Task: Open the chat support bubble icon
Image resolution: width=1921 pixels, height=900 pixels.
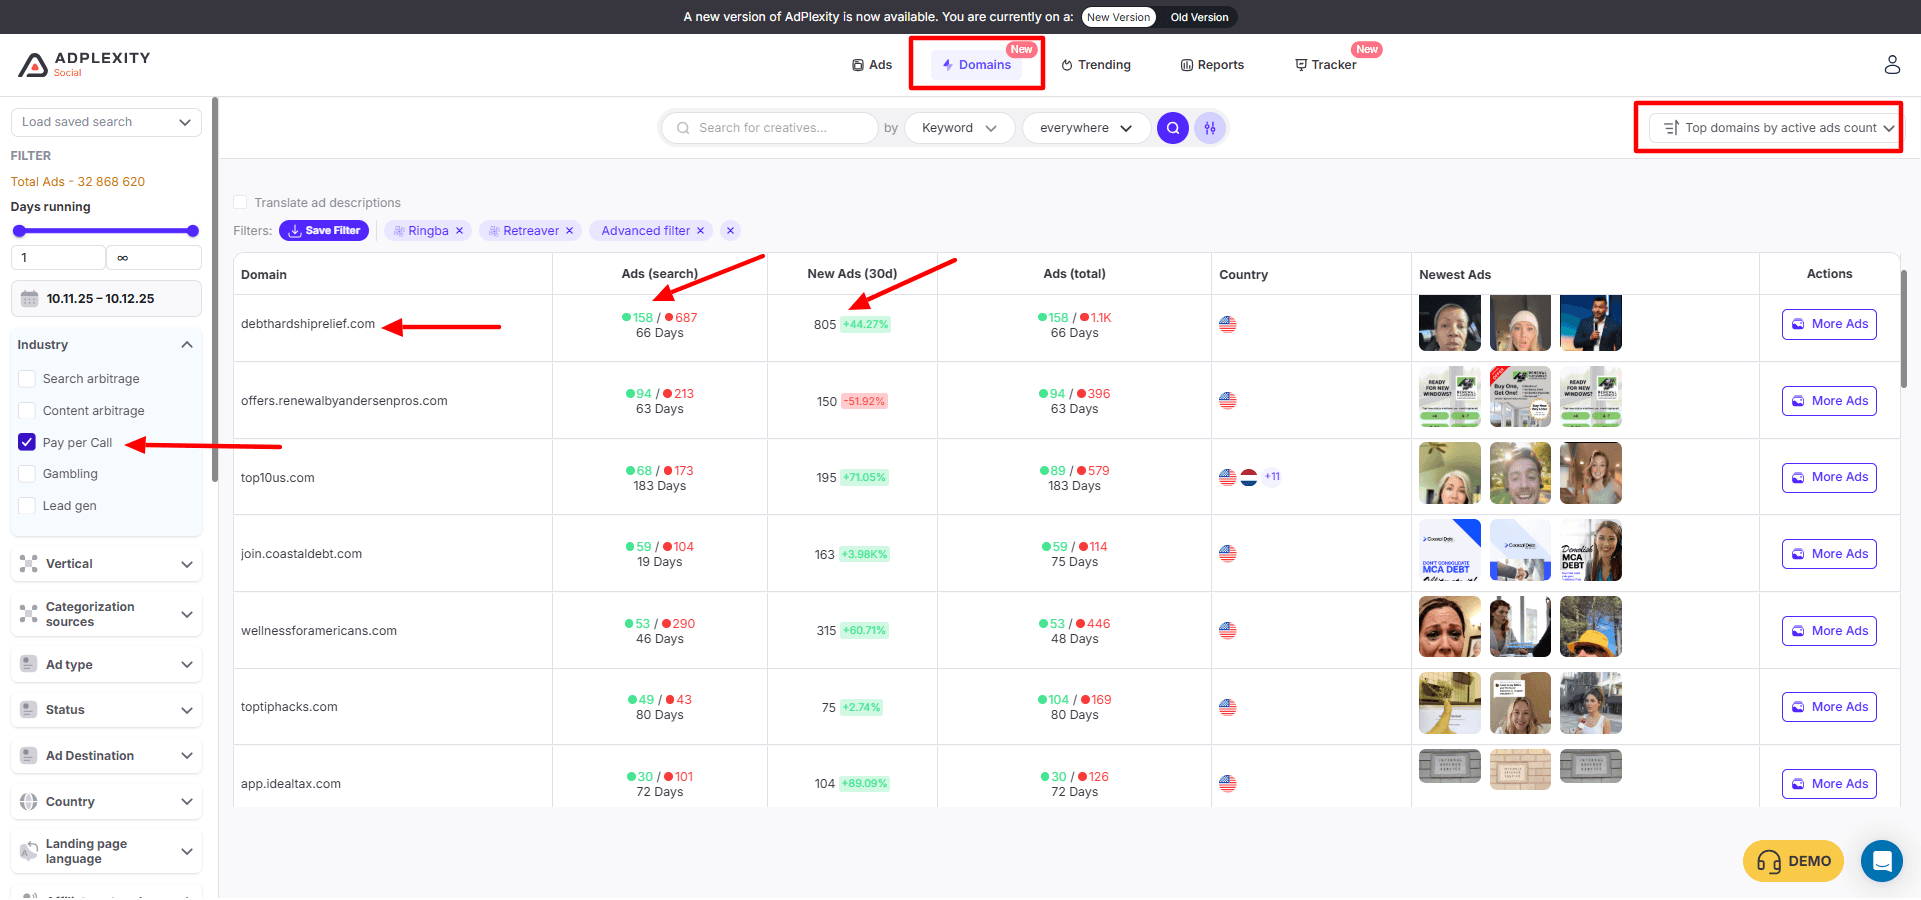Action: point(1882,861)
